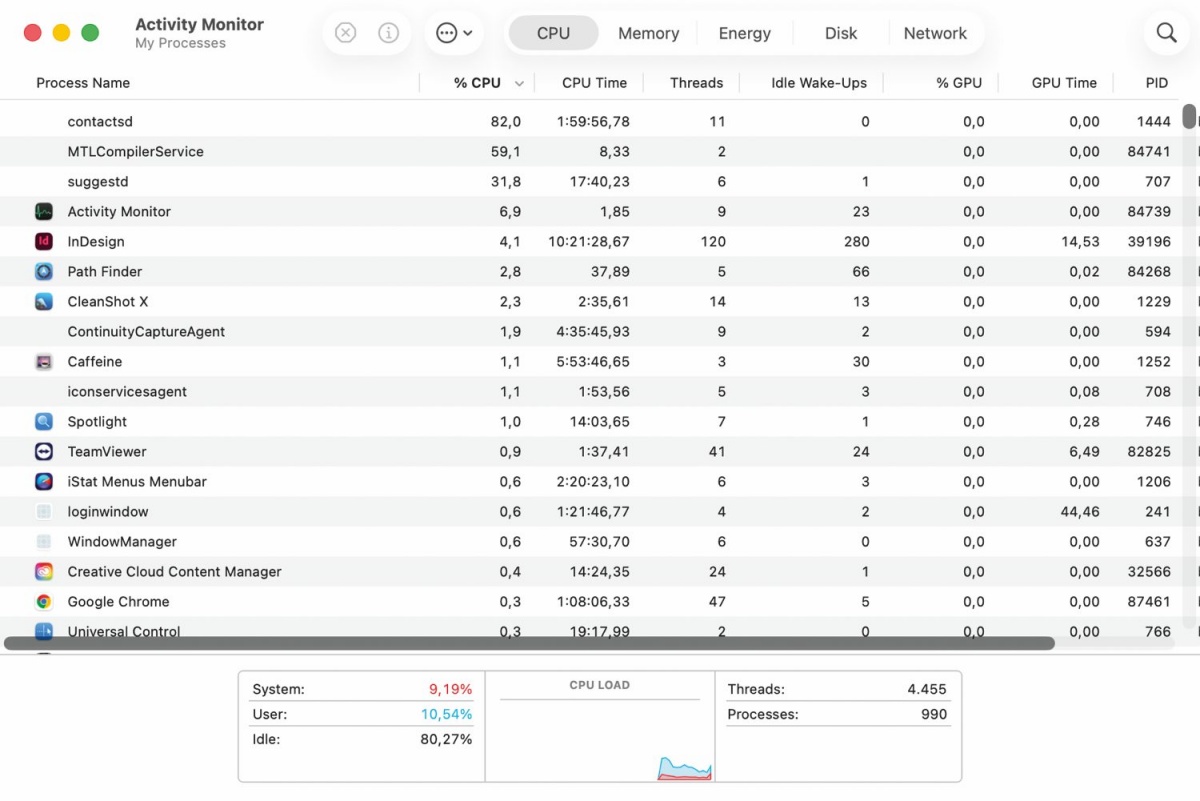Switch to the Disk tab
This screenshot has width=1200, height=801.
click(x=841, y=33)
